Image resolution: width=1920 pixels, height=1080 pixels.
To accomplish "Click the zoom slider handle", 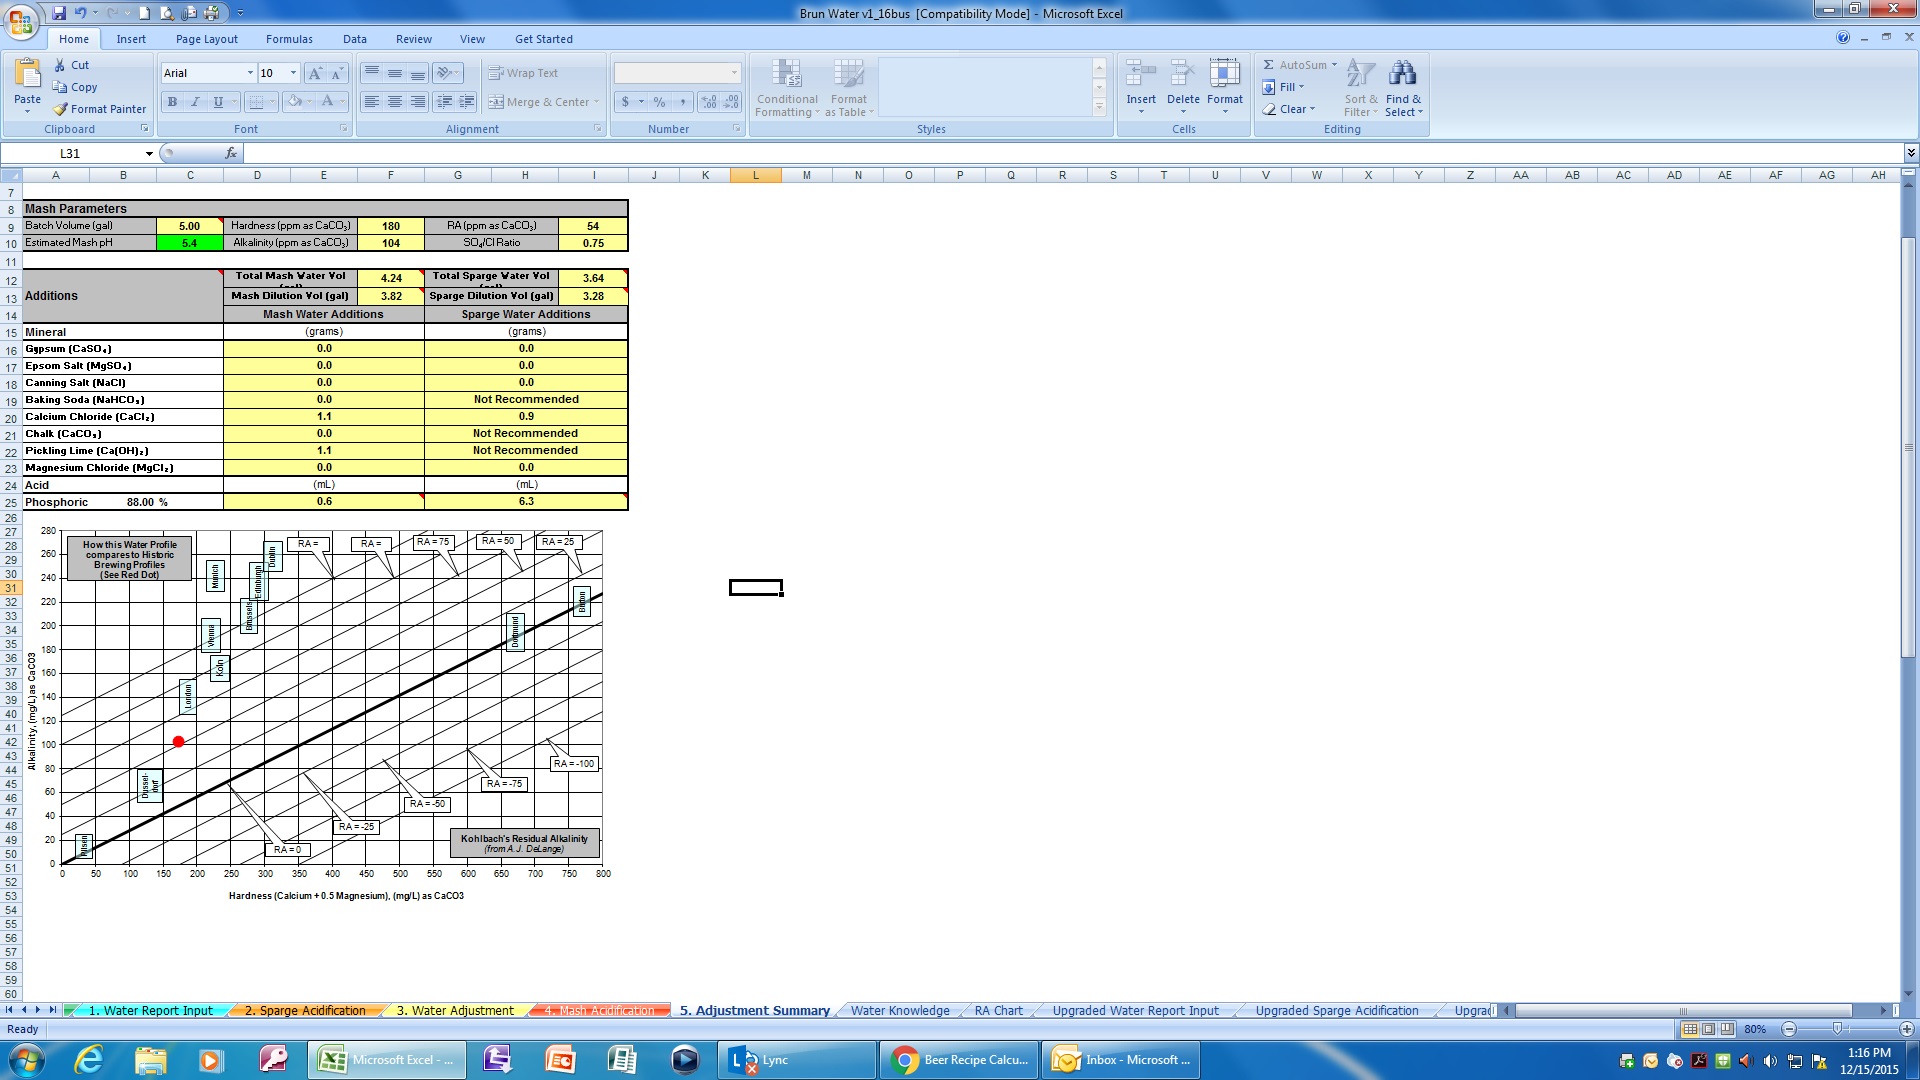I will click(1837, 1029).
